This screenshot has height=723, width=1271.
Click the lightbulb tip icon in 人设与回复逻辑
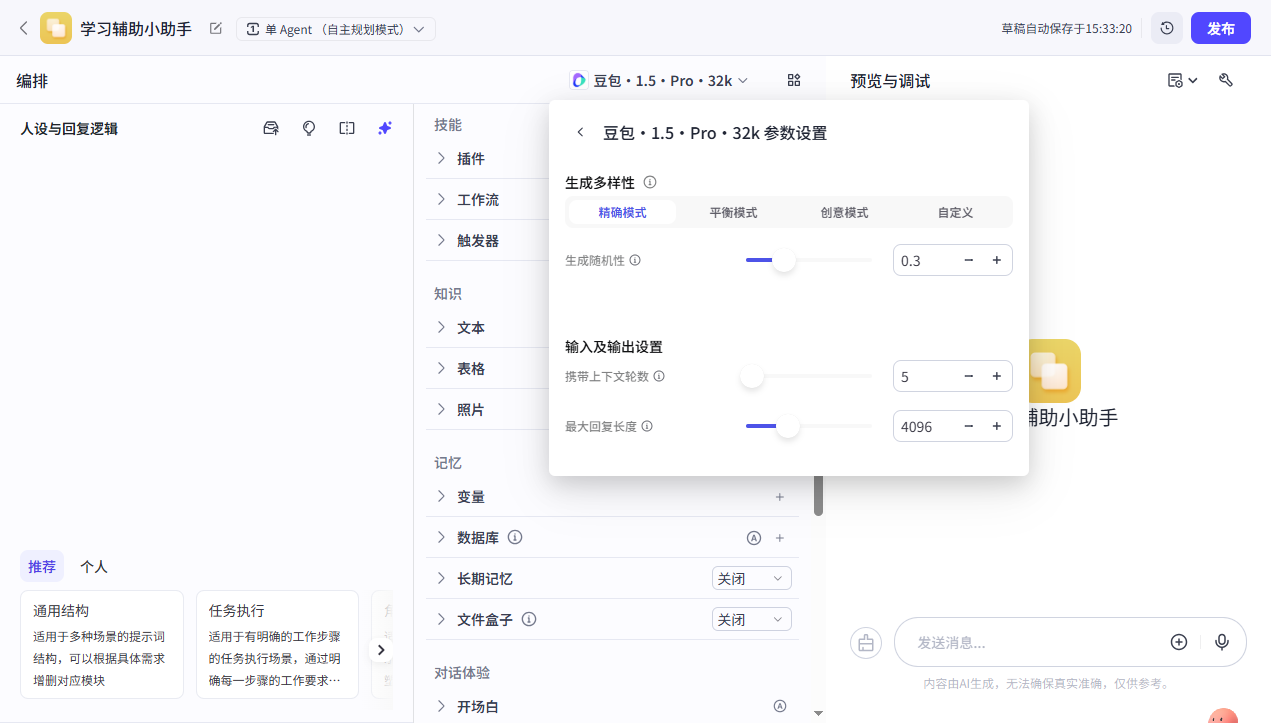[308, 128]
